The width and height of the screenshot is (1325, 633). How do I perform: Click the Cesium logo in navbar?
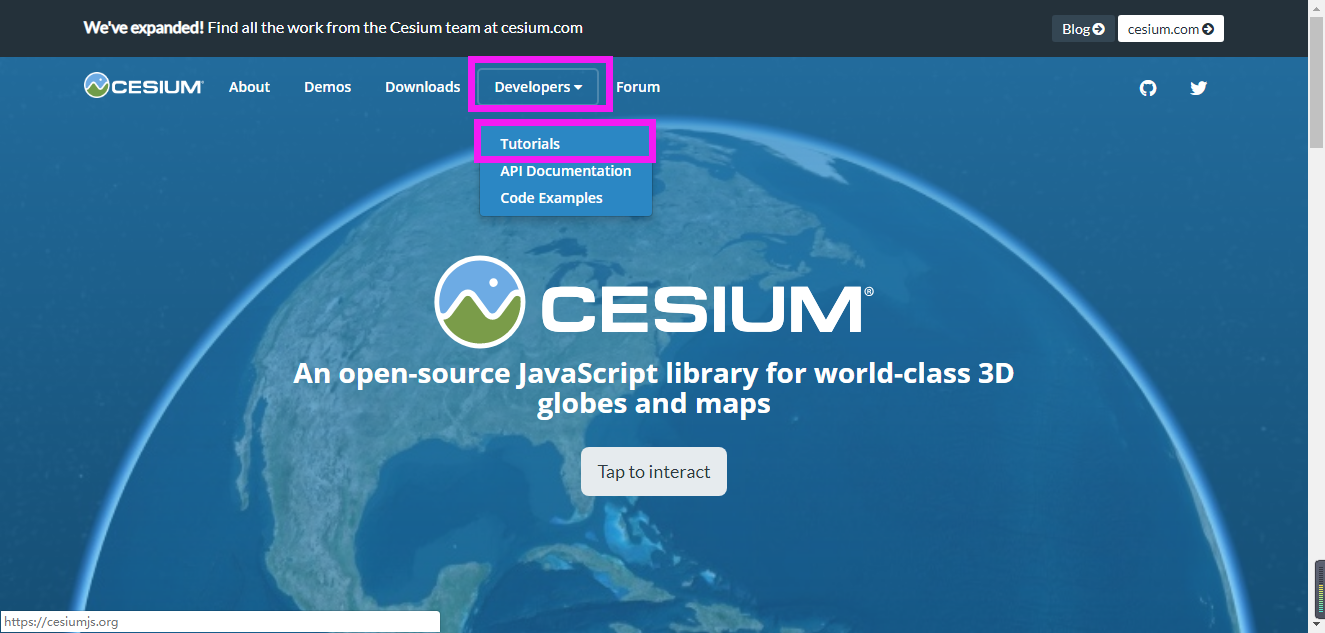tap(144, 86)
